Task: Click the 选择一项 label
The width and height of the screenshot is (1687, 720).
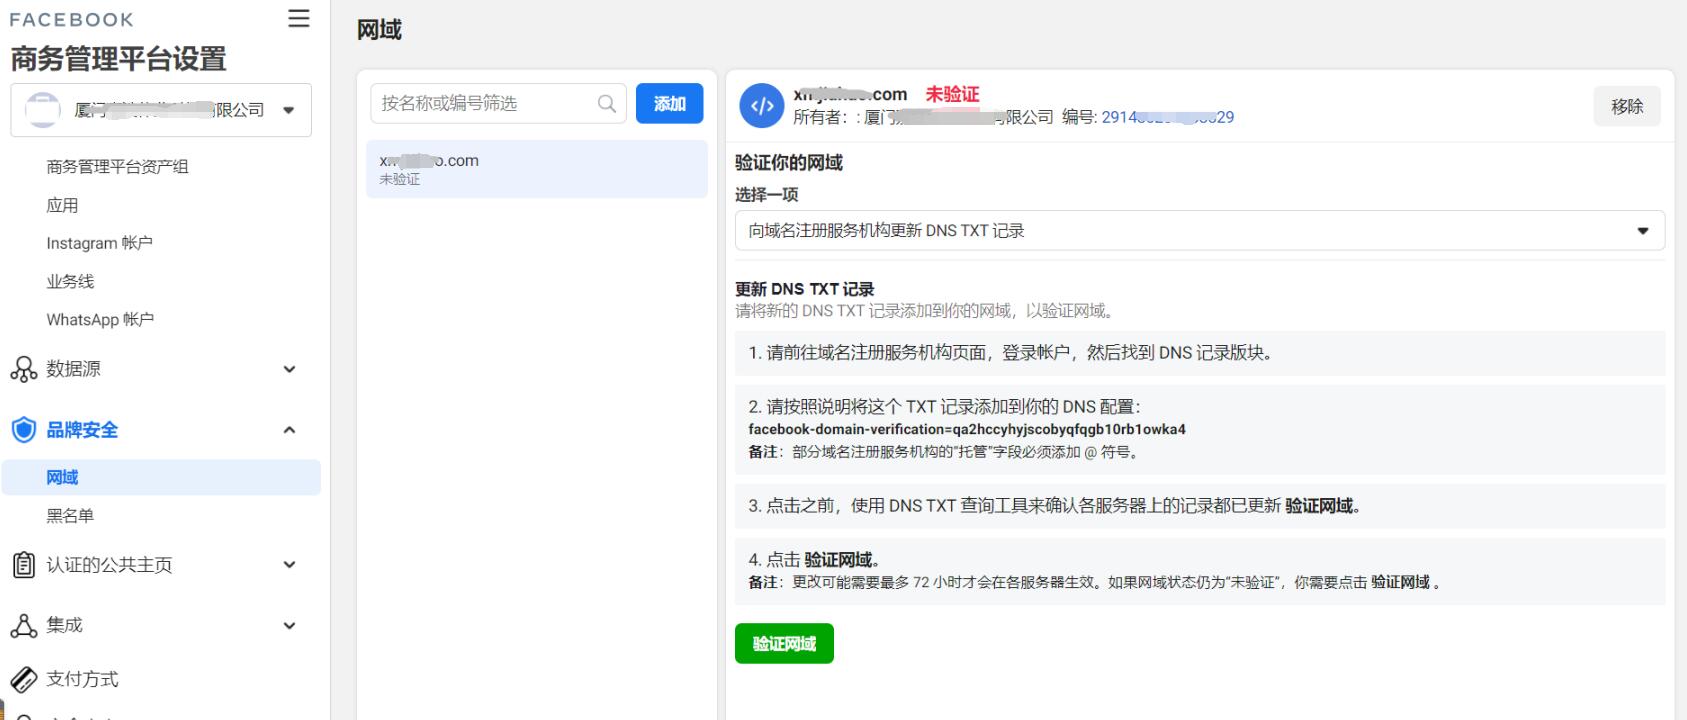Action: pos(767,195)
